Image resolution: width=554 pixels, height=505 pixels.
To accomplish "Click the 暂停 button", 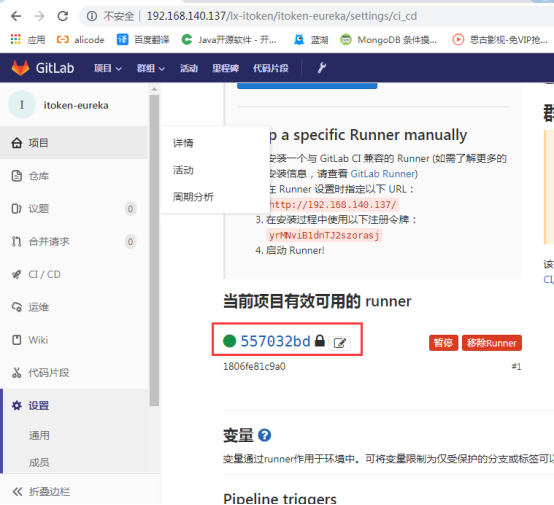I will coord(443,343).
